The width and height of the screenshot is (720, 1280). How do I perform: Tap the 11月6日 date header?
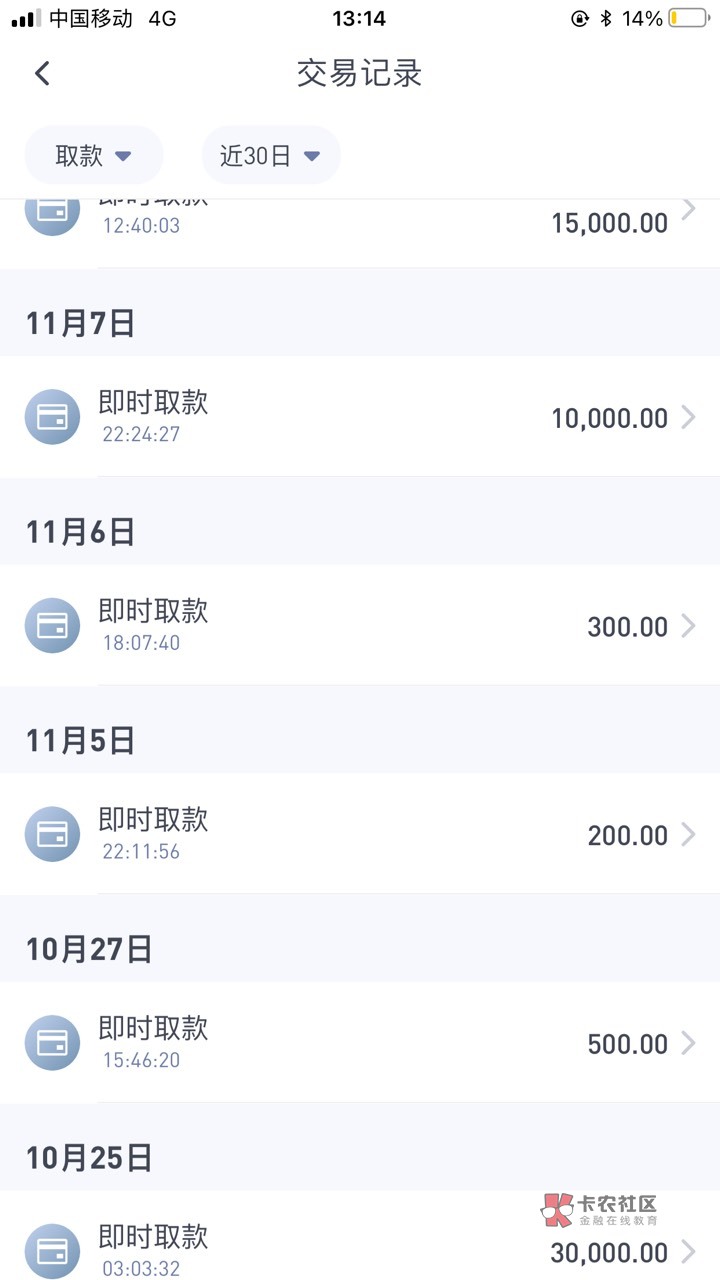coord(80,532)
